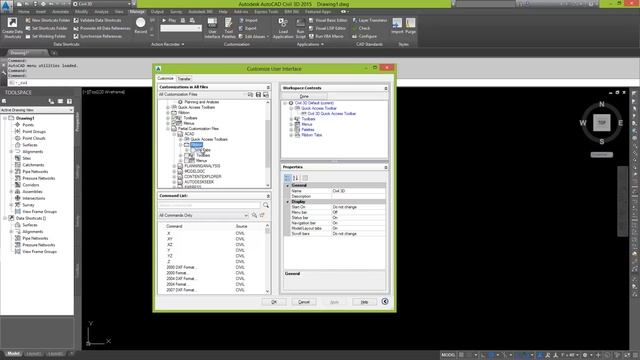
Task: Click Synchronize References
Action: pos(98,36)
